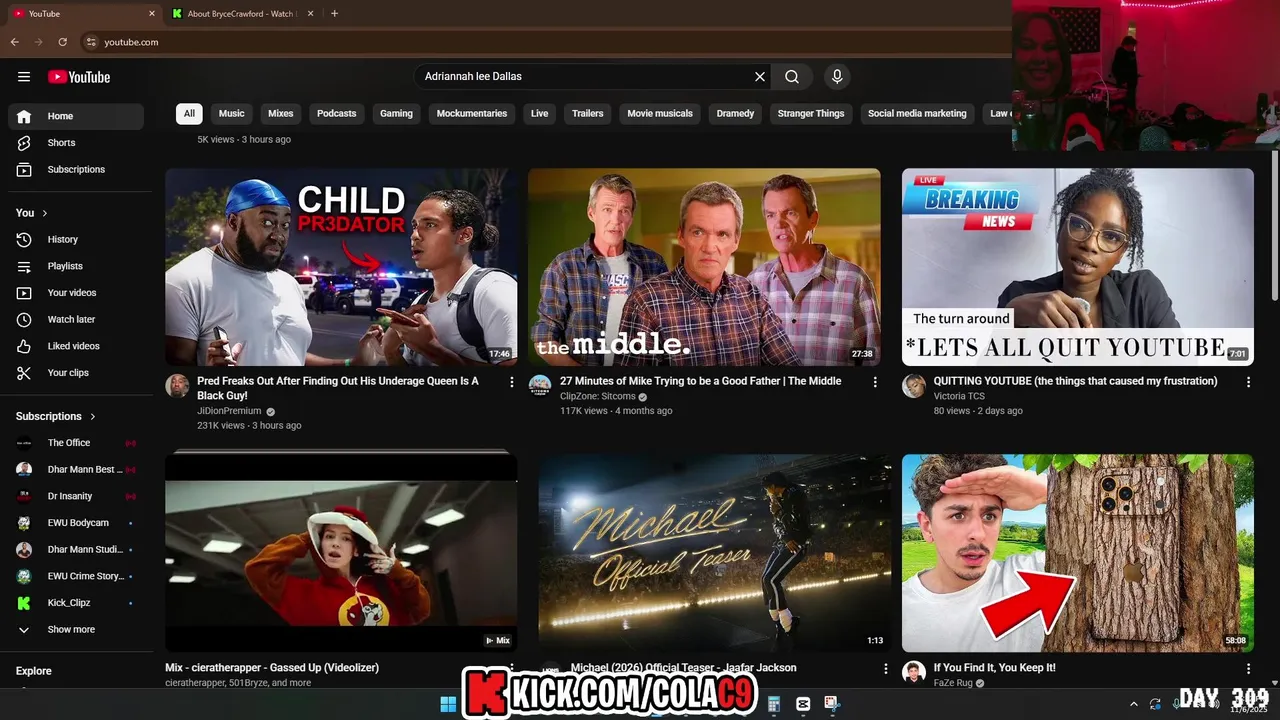Click the YouTube logo
This screenshot has width=1280, height=720.
click(79, 77)
